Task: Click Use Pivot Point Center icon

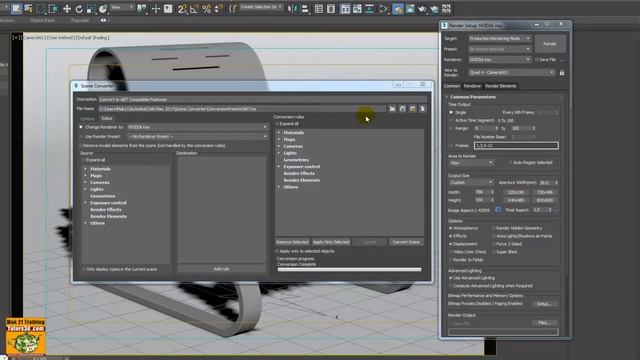Action: point(142,9)
